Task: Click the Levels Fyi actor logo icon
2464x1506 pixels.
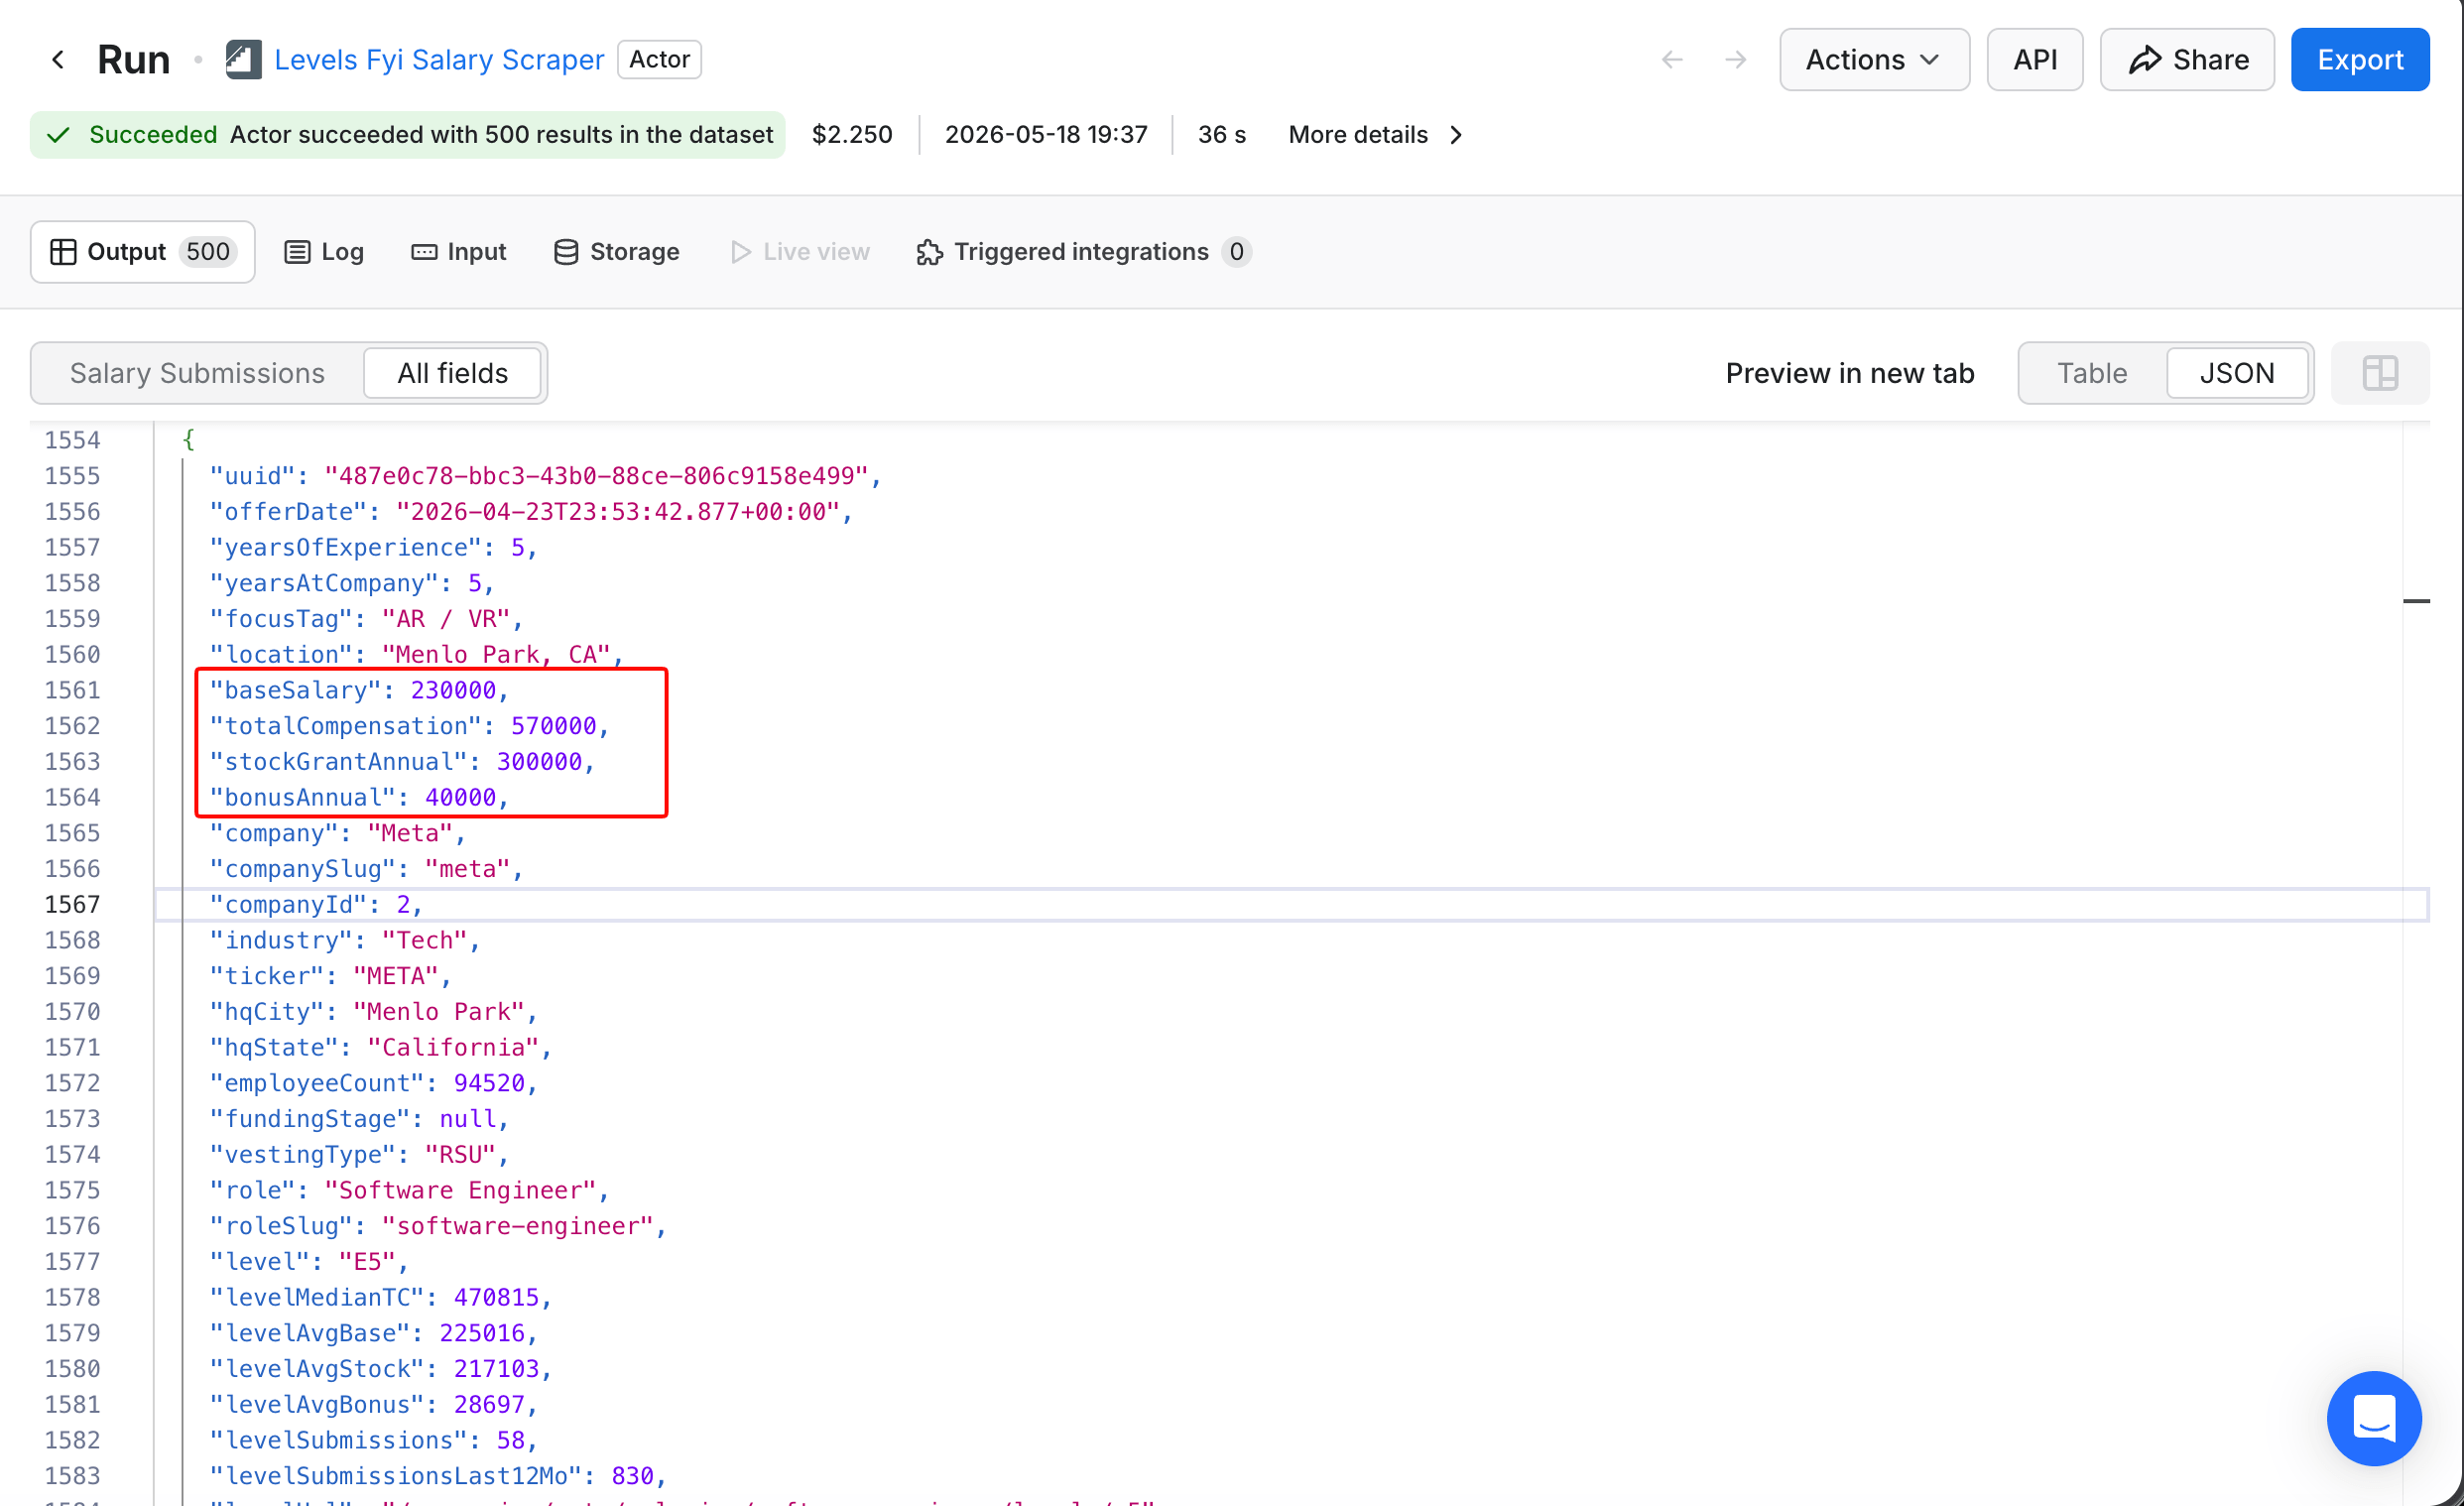Action: pyautogui.click(x=243, y=60)
